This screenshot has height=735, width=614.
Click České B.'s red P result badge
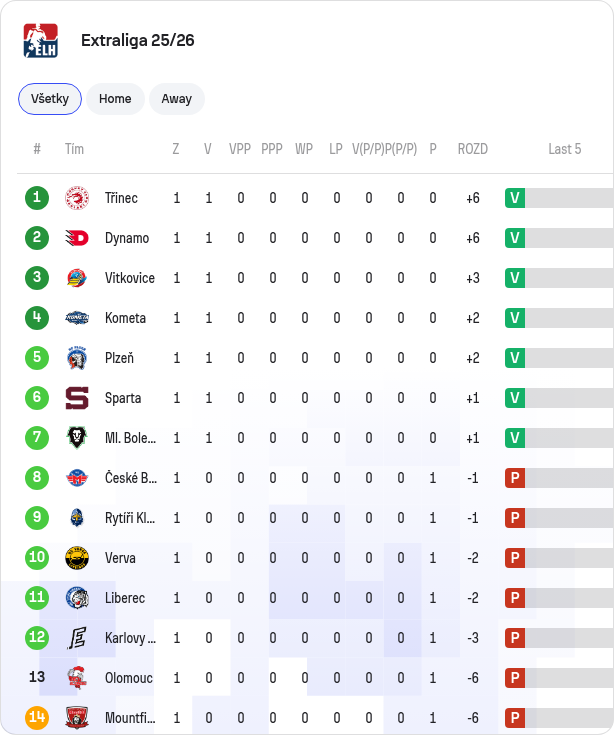pos(515,478)
